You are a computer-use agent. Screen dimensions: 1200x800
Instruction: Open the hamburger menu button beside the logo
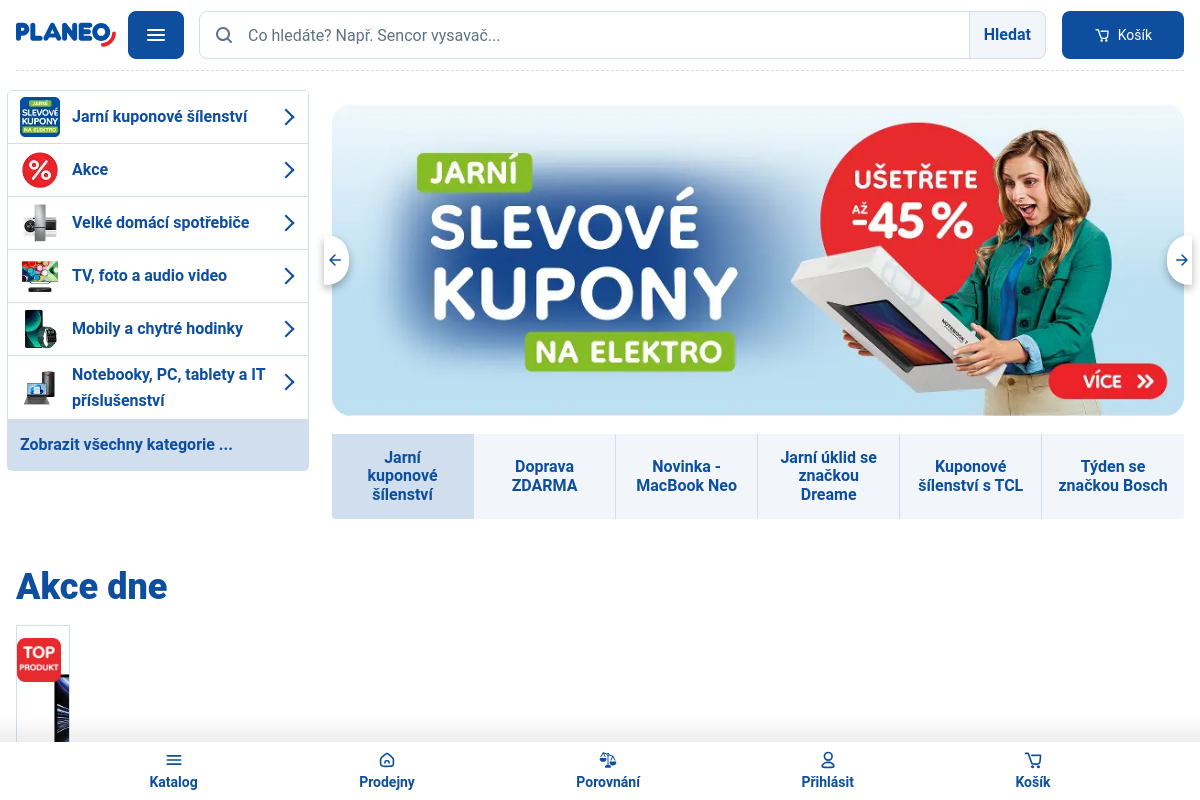(155, 35)
